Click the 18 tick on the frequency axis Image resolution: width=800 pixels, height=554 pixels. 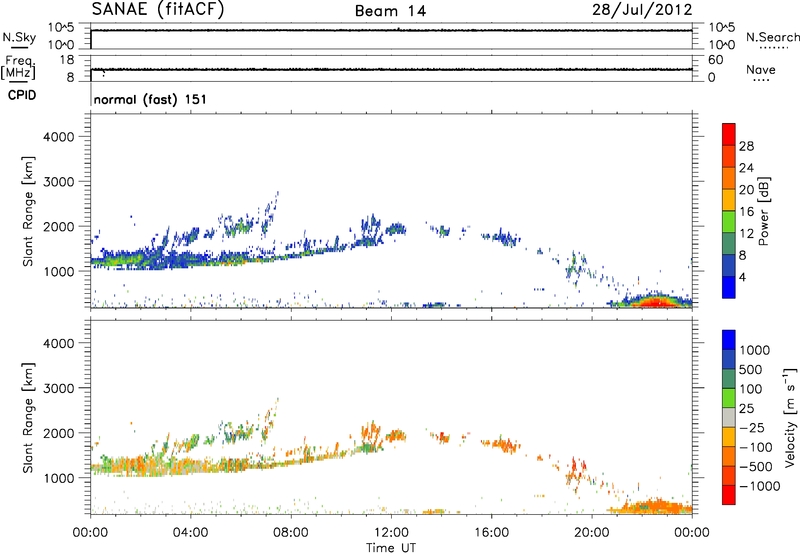pos(67,60)
